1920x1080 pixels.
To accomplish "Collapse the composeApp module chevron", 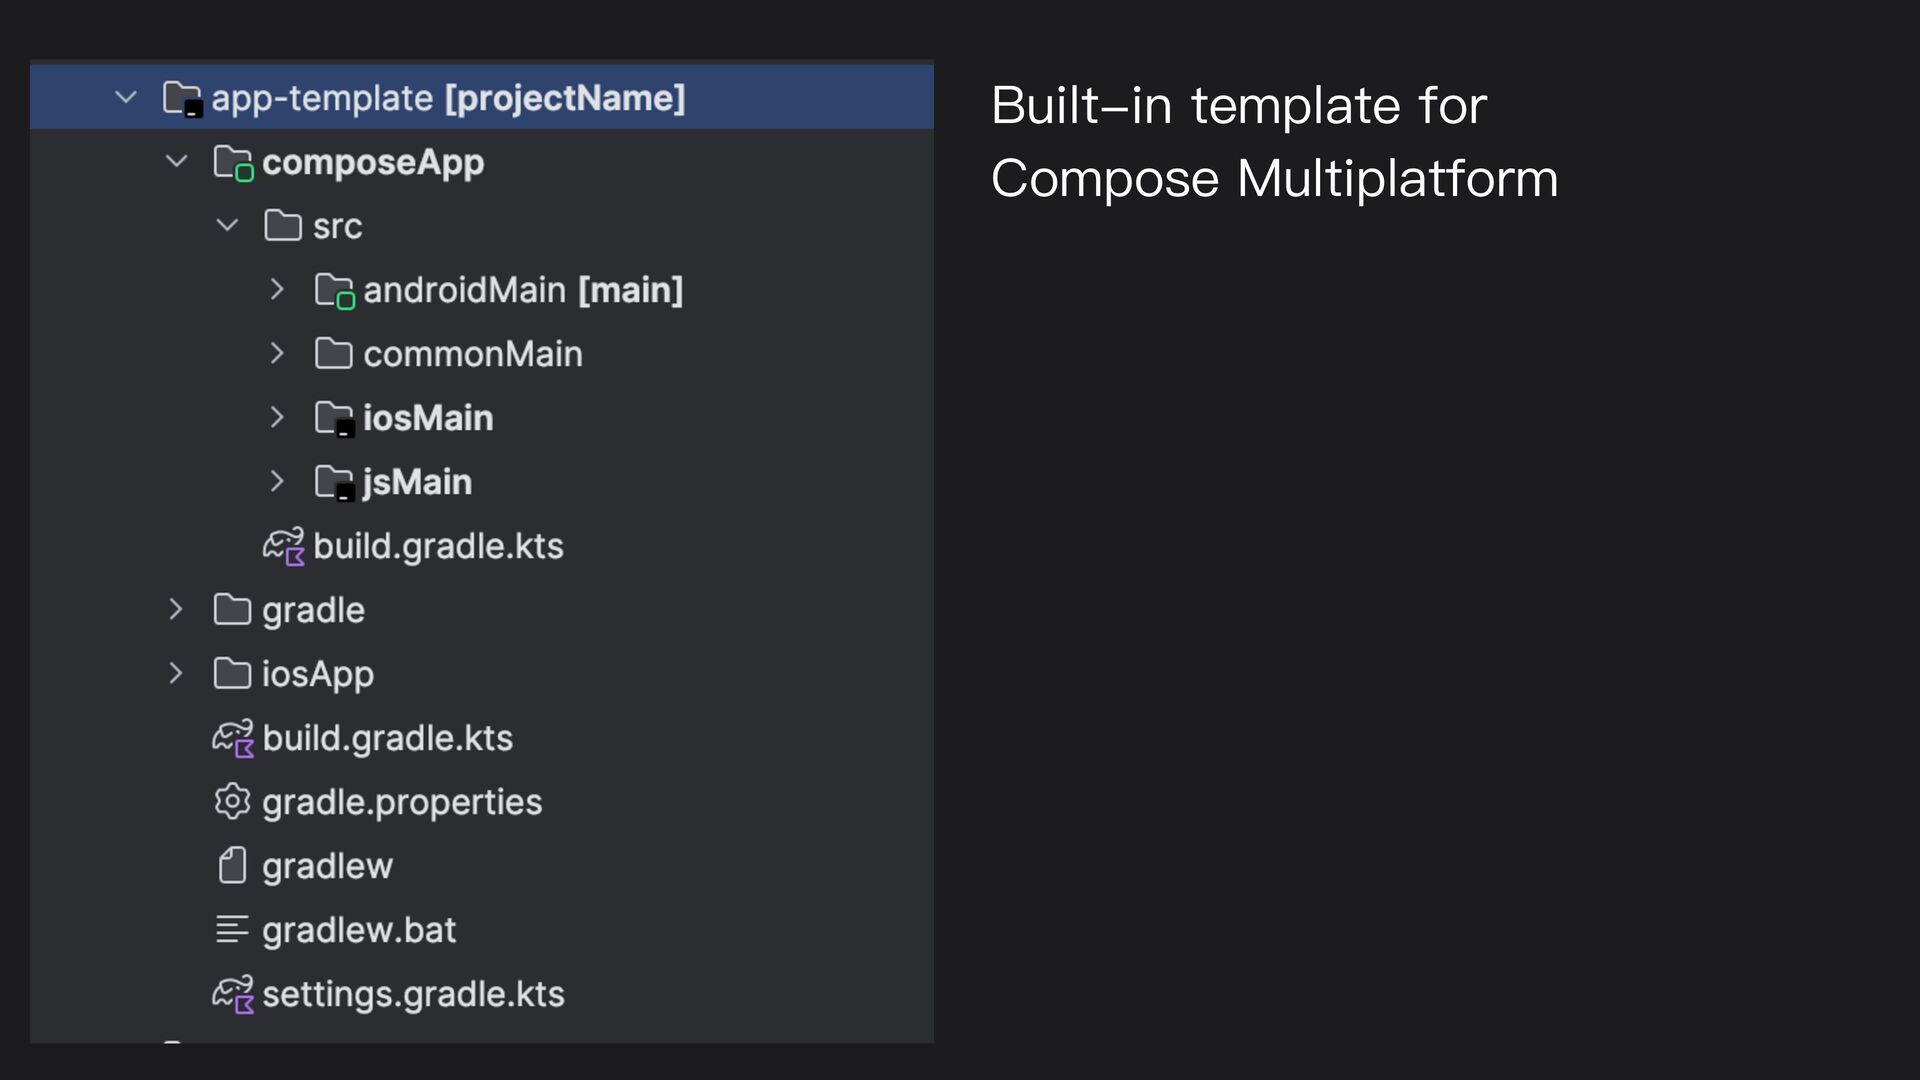I will point(177,161).
